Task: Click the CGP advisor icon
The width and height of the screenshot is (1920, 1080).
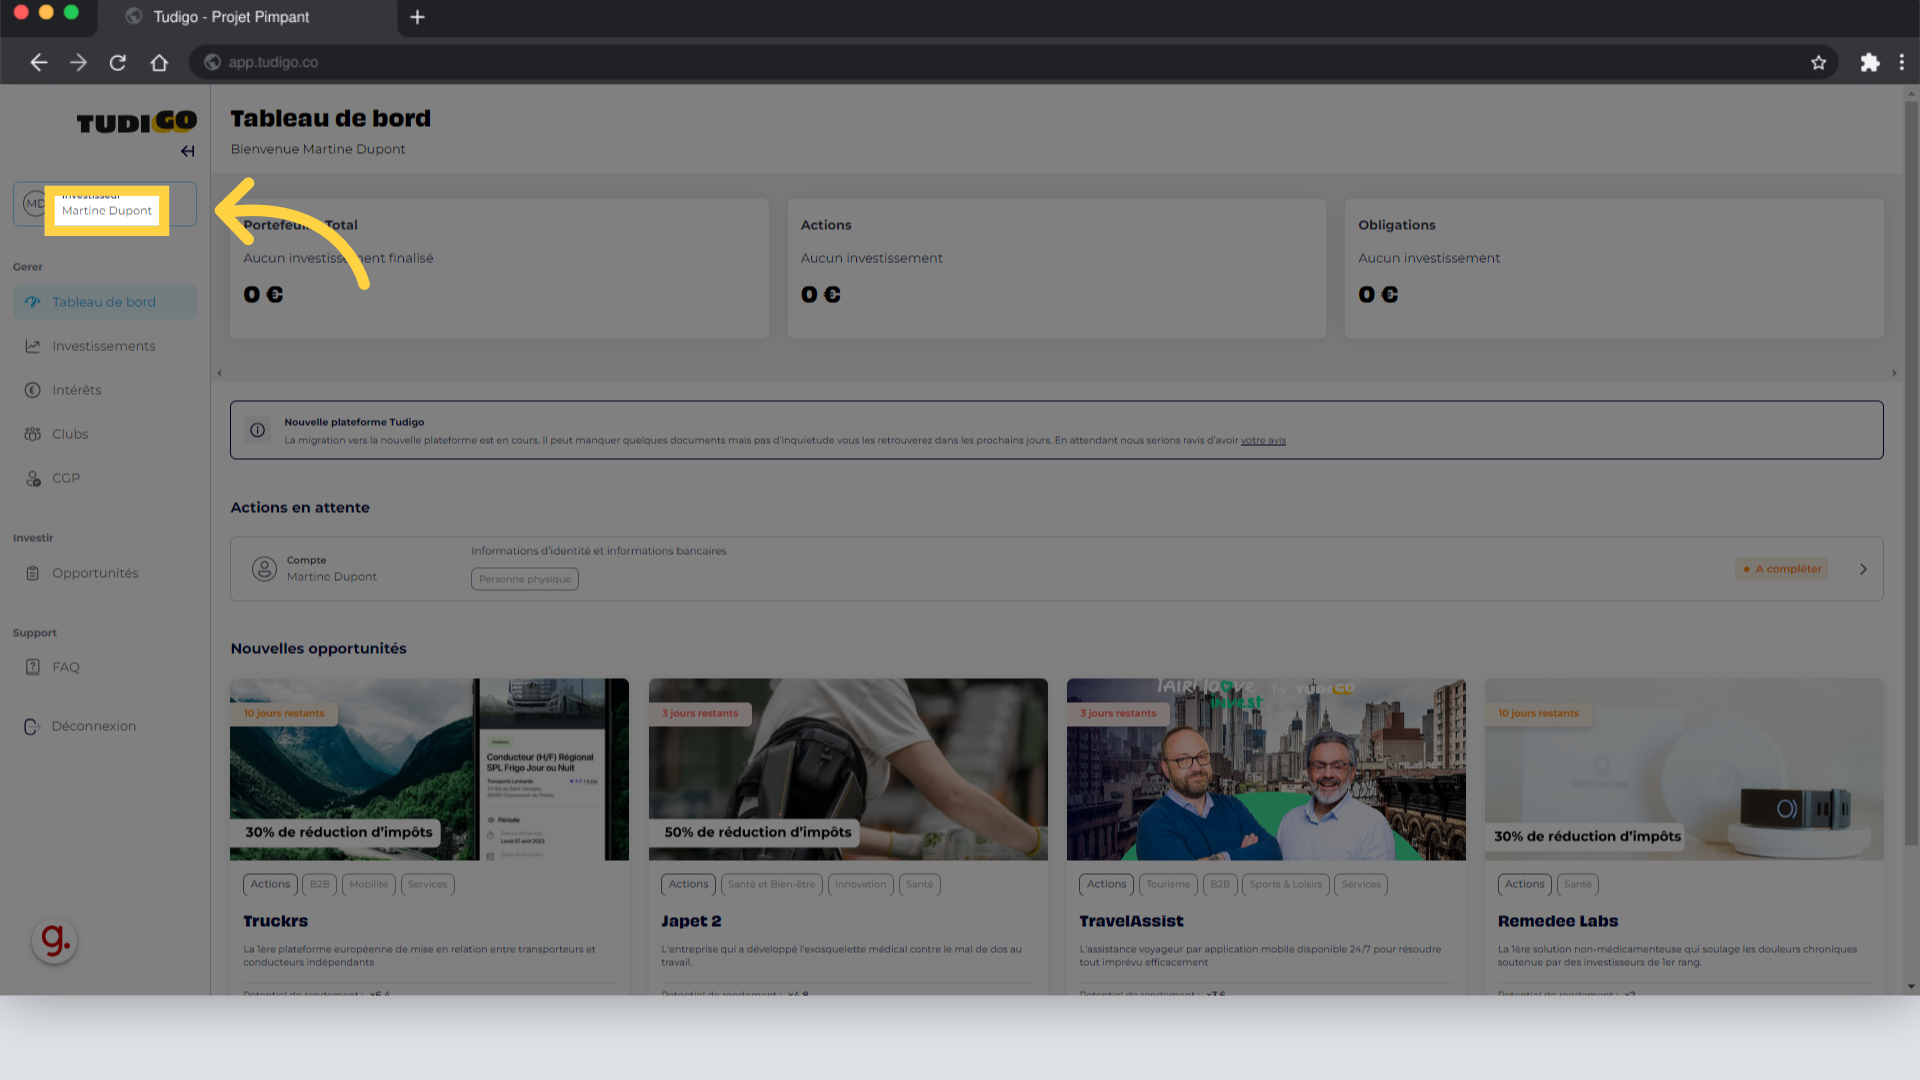Action: (x=33, y=478)
